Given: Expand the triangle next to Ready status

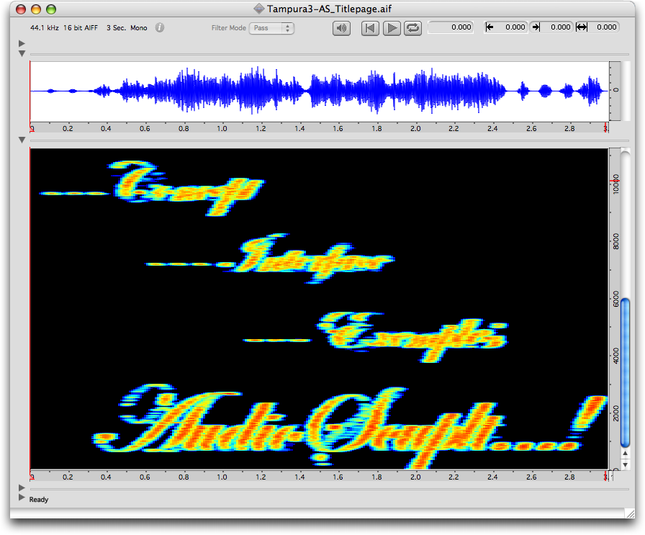Looking at the screenshot, I should (x=22, y=498).
